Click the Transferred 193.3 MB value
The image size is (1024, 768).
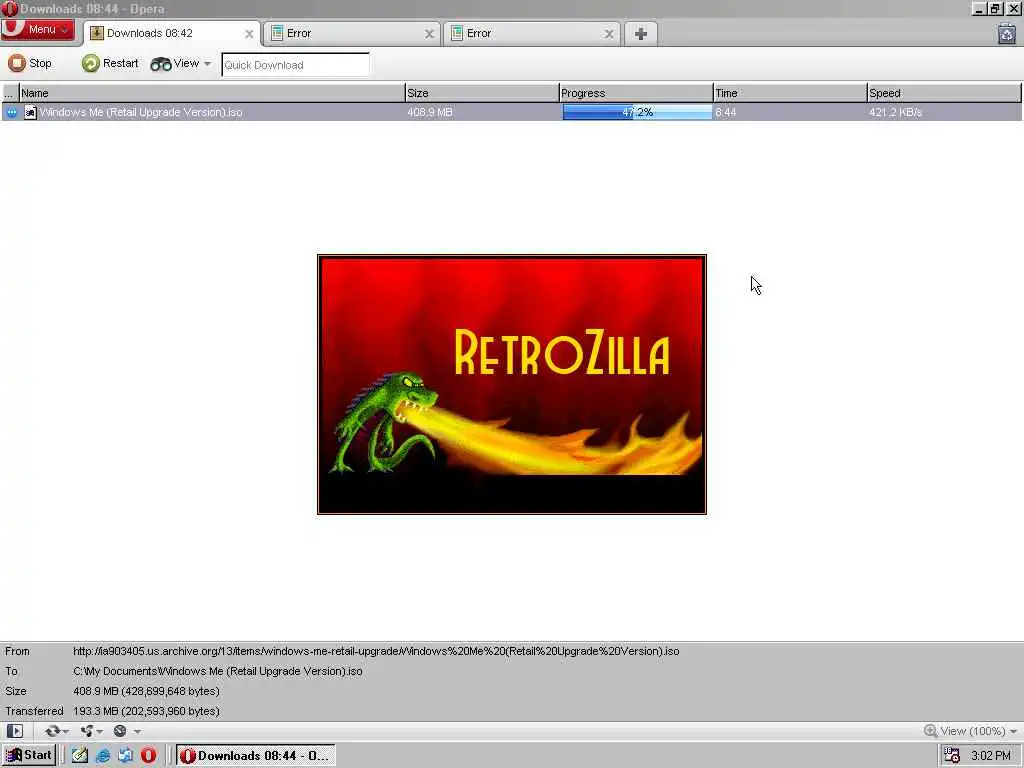[146, 711]
